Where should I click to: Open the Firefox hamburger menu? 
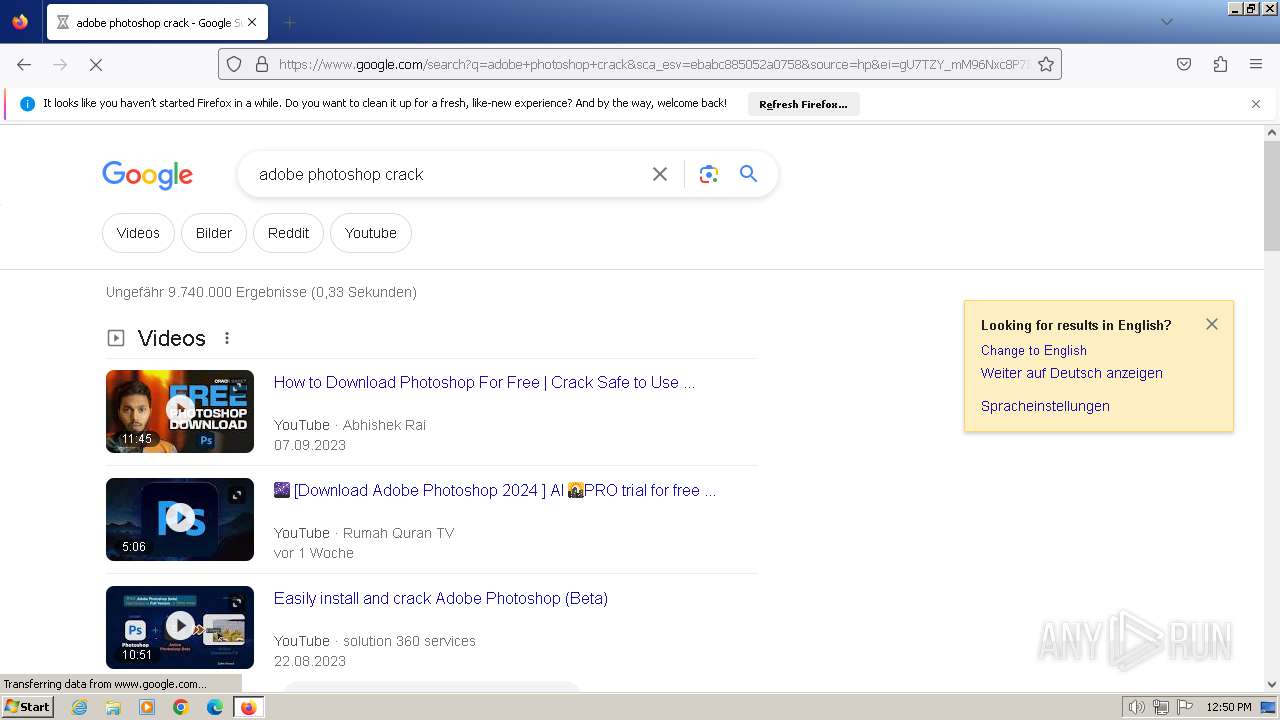pyautogui.click(x=1256, y=64)
